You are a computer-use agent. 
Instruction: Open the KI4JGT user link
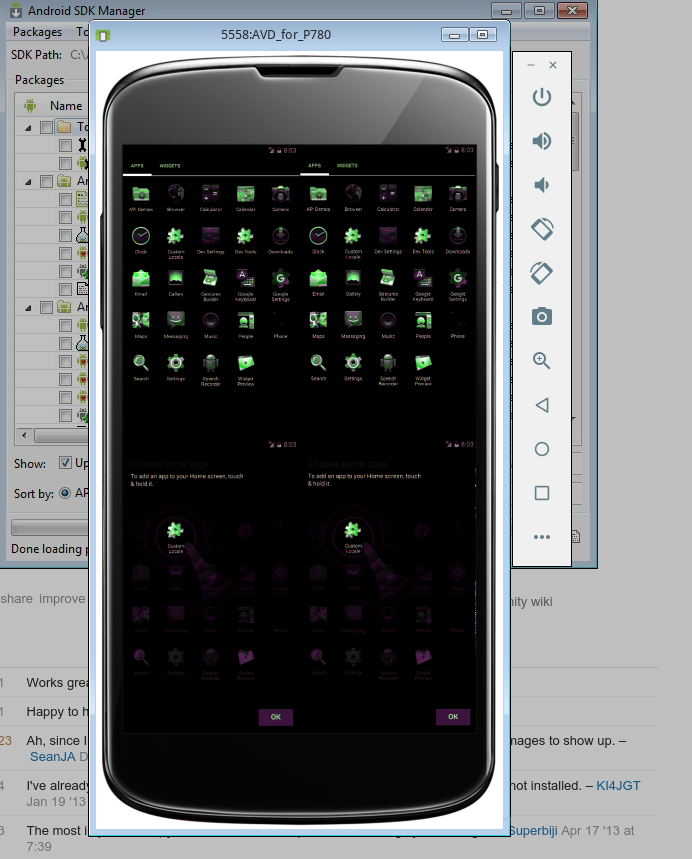click(618, 786)
